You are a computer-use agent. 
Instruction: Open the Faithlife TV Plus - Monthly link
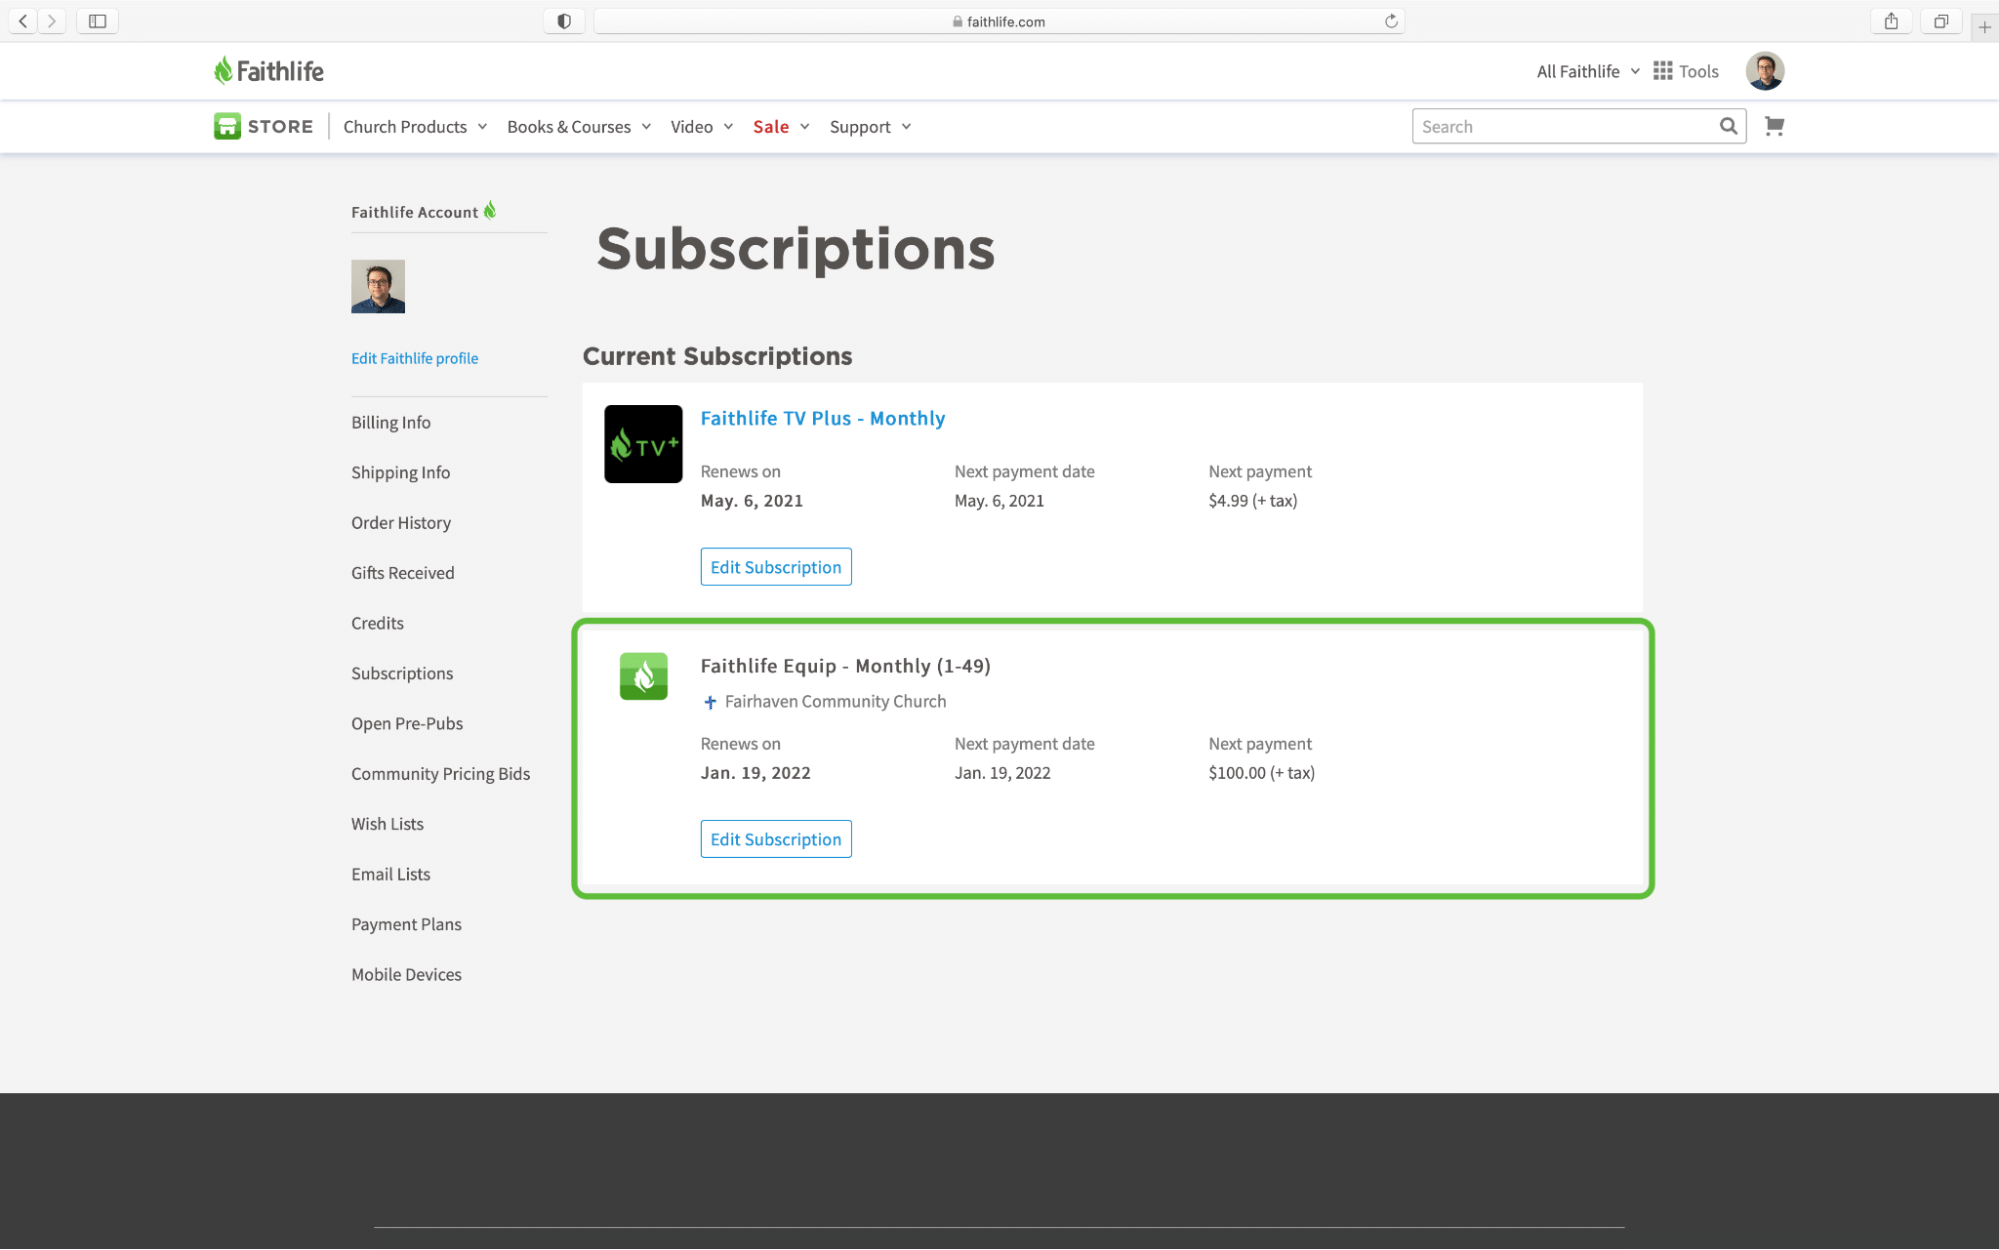(x=822, y=418)
